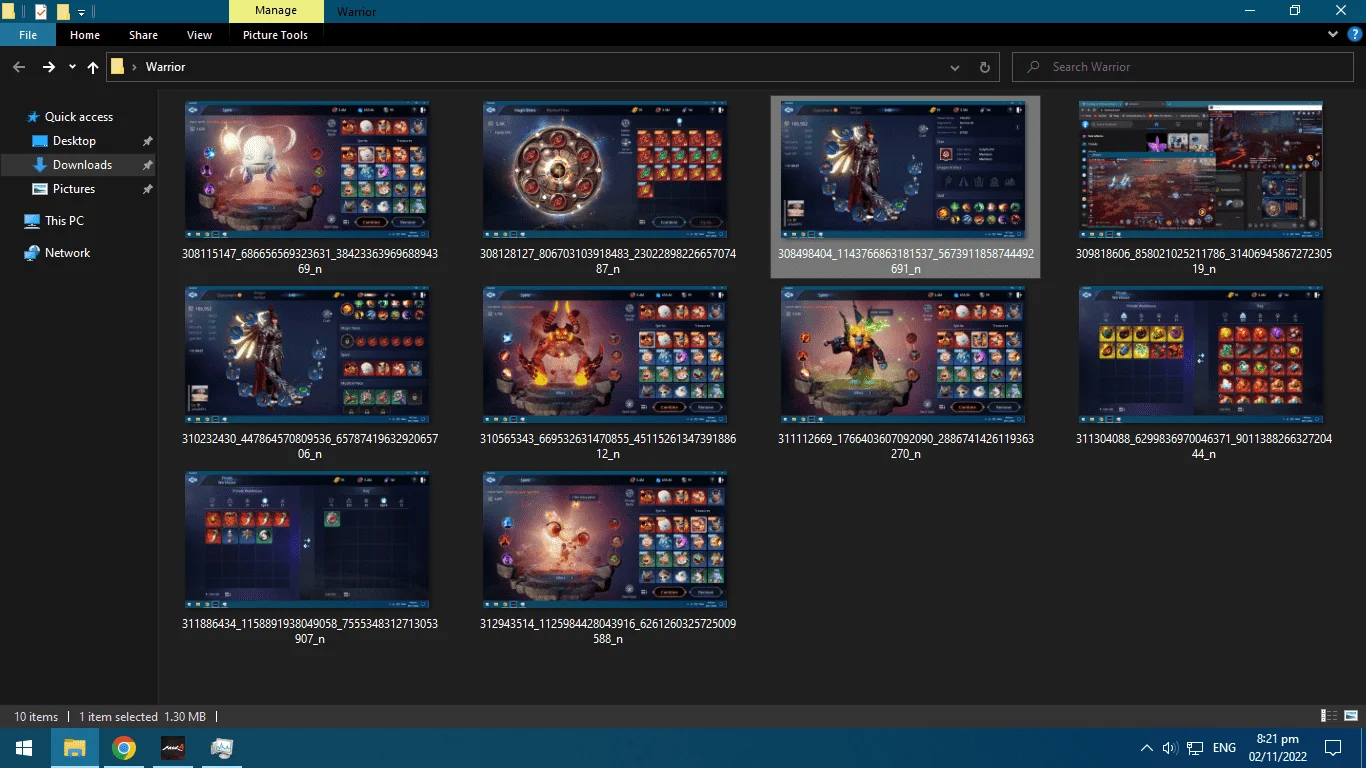Go back using the Back arrow
The height and width of the screenshot is (768, 1366).
(19, 67)
